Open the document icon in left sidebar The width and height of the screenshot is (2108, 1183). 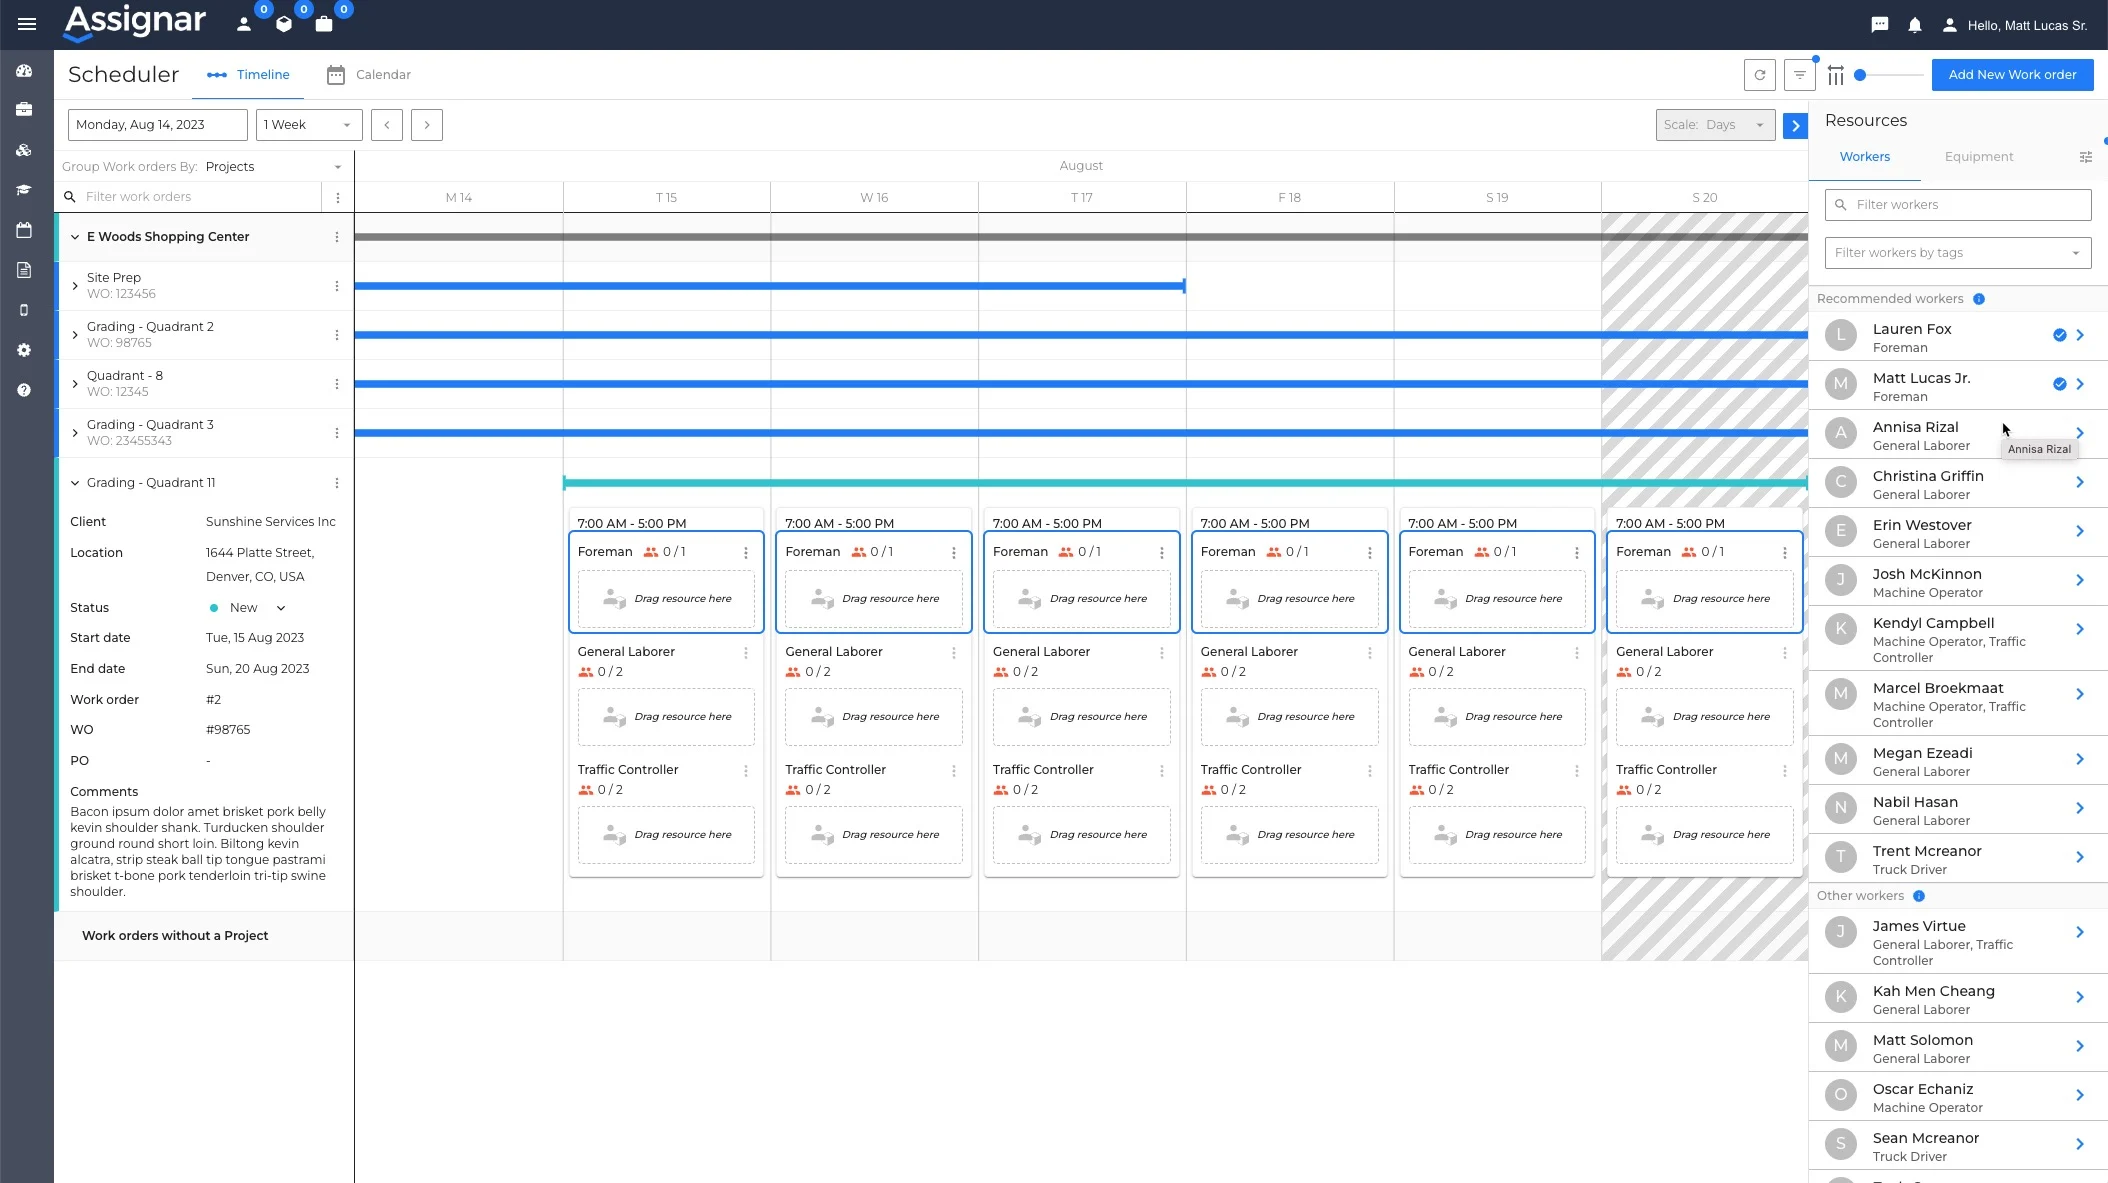tap(24, 270)
